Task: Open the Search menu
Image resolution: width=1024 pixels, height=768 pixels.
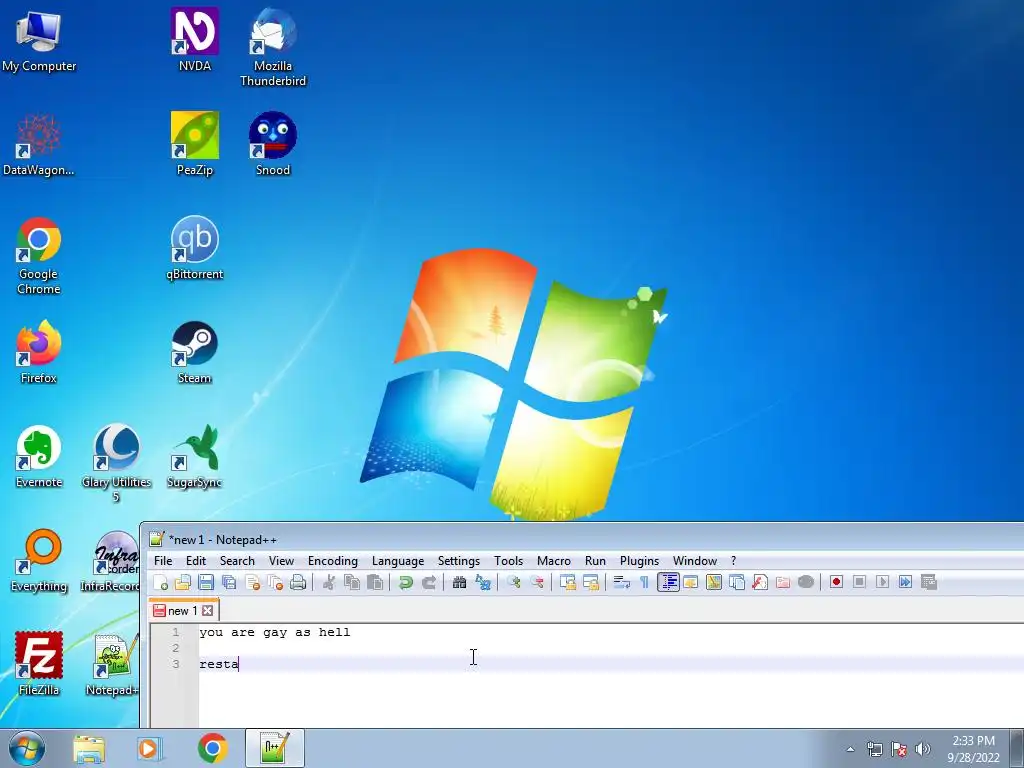Action: click(x=237, y=561)
